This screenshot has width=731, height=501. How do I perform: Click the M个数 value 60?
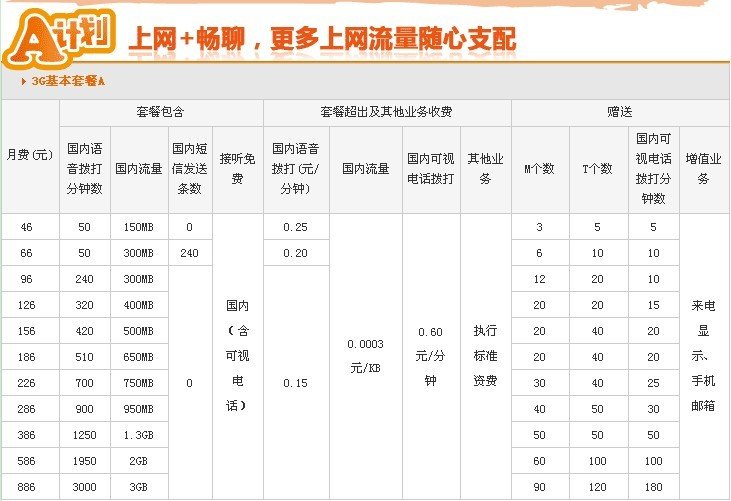coord(540,461)
